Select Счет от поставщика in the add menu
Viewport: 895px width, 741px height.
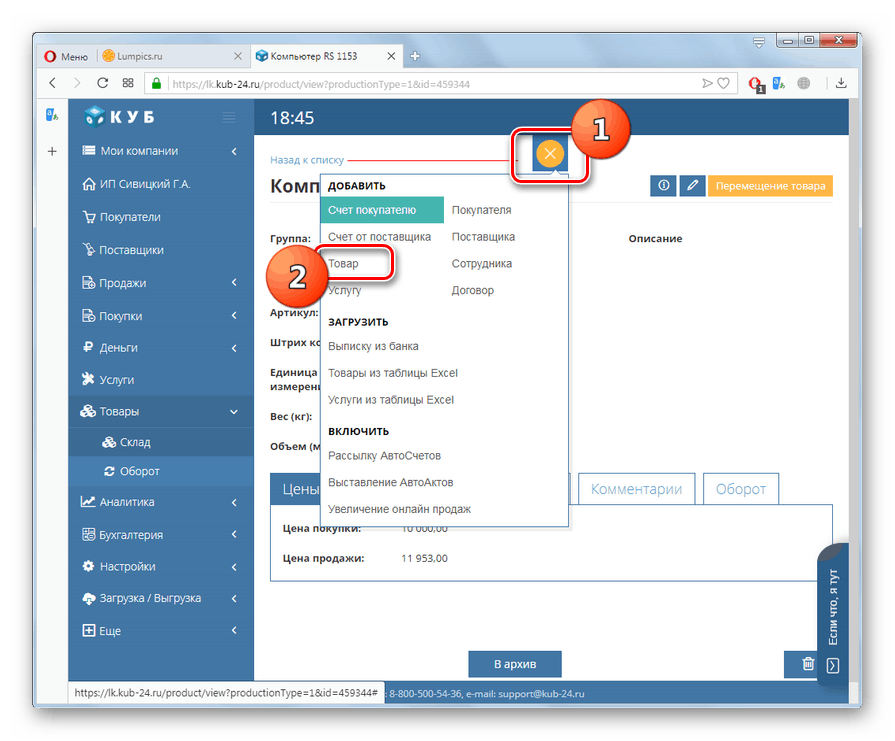tap(379, 237)
